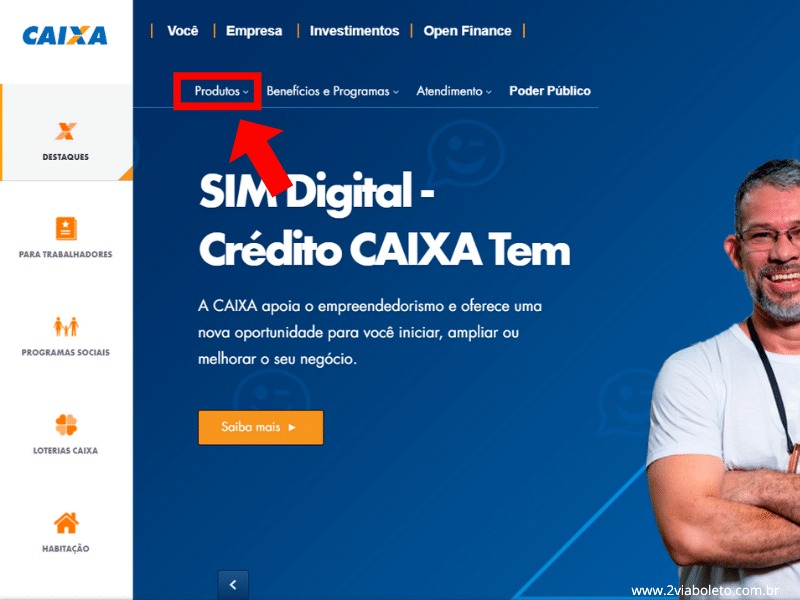Screen dimensions: 800x600
Task: Click the smiling man banner image
Action: 723,378
